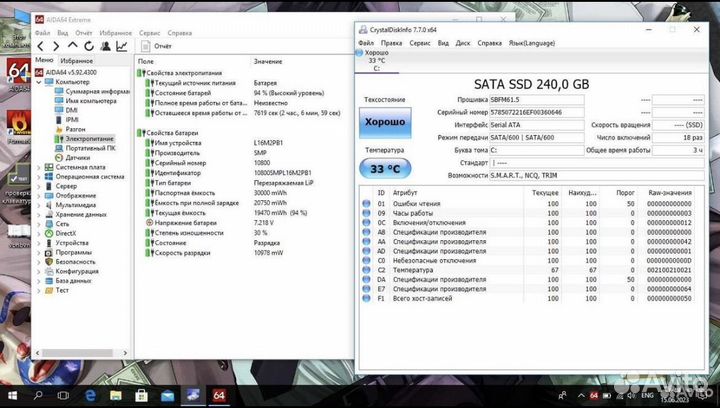Click the Refresh icon in AIDA64 toolbar
This screenshot has width=720, height=408.
tap(89, 46)
